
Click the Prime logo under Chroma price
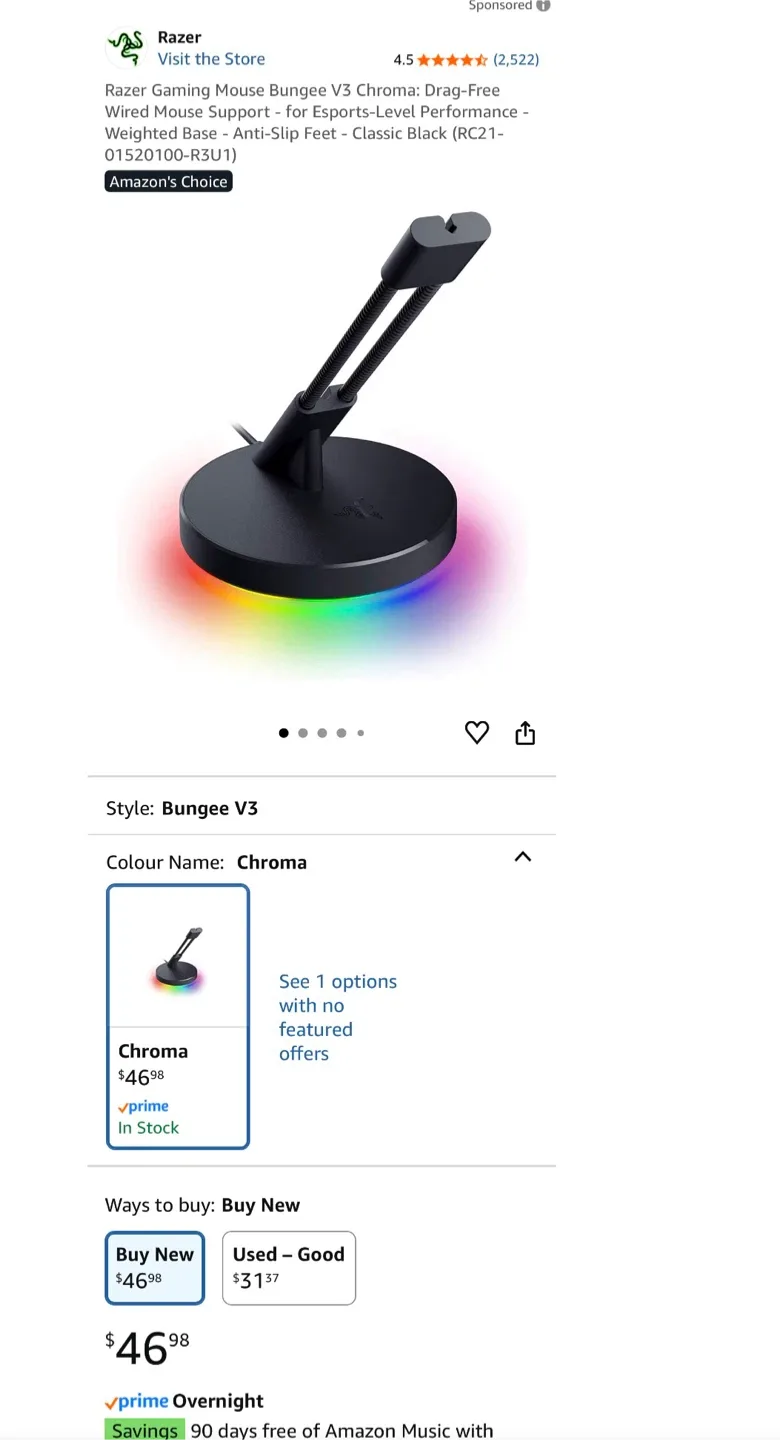(143, 1106)
